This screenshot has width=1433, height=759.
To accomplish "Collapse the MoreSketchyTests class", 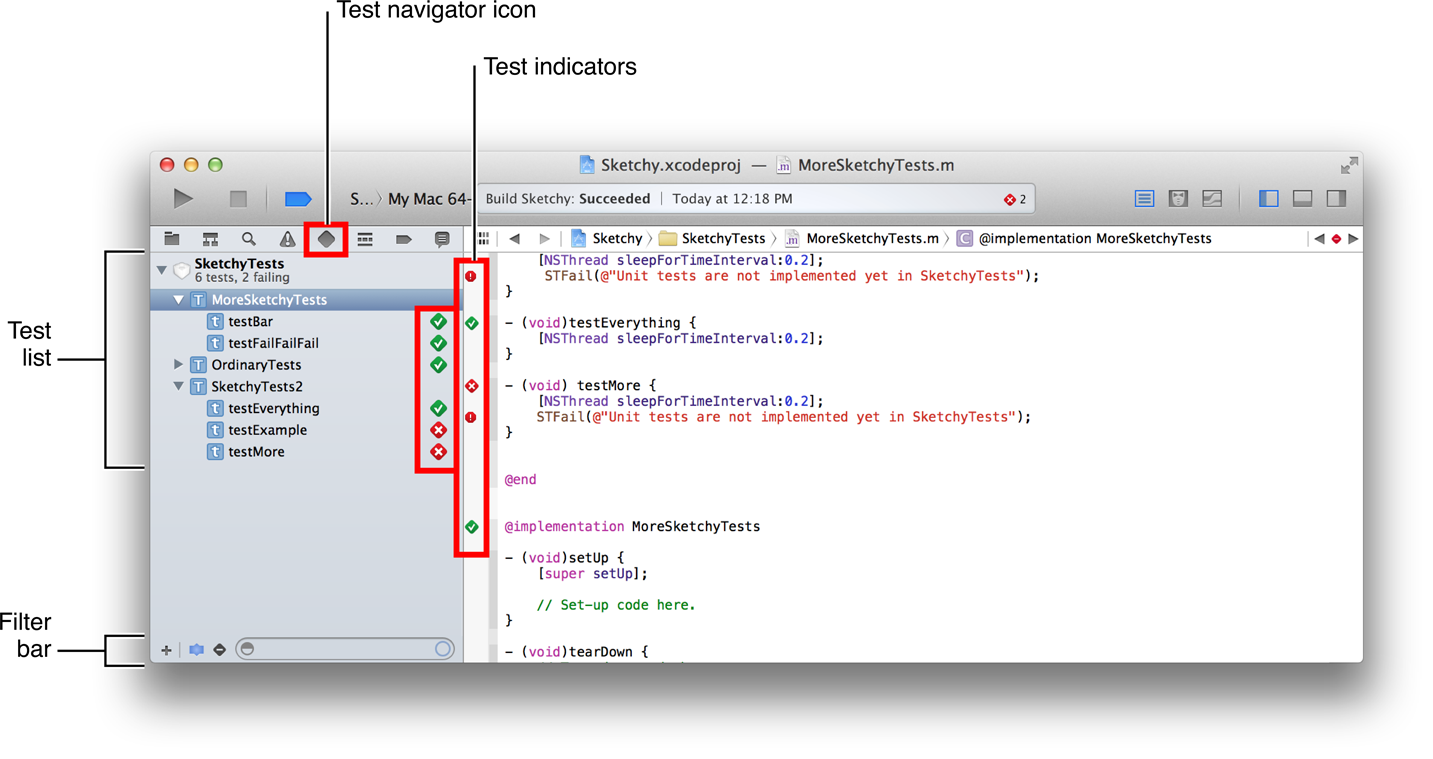I will point(179,300).
